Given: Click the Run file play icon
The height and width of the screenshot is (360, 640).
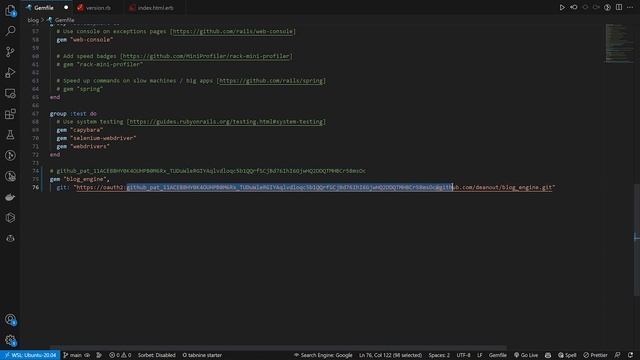Looking at the screenshot, I should pos(562,7).
